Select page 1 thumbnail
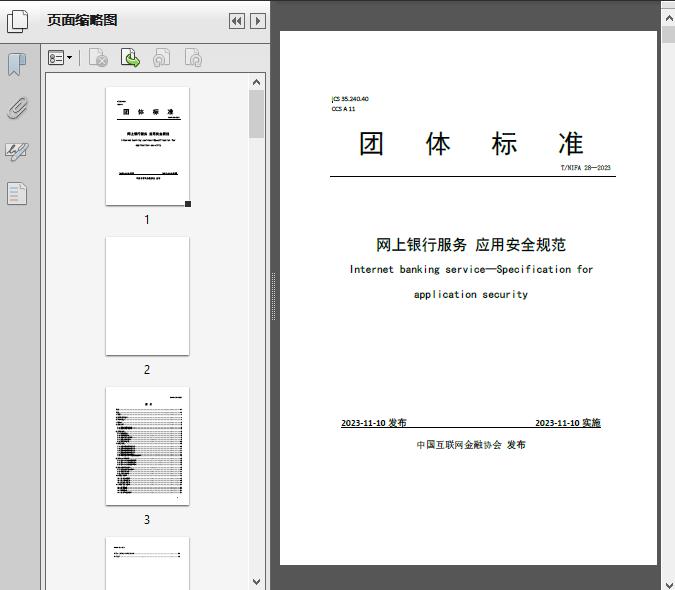The width and height of the screenshot is (675, 590). [x=147, y=146]
